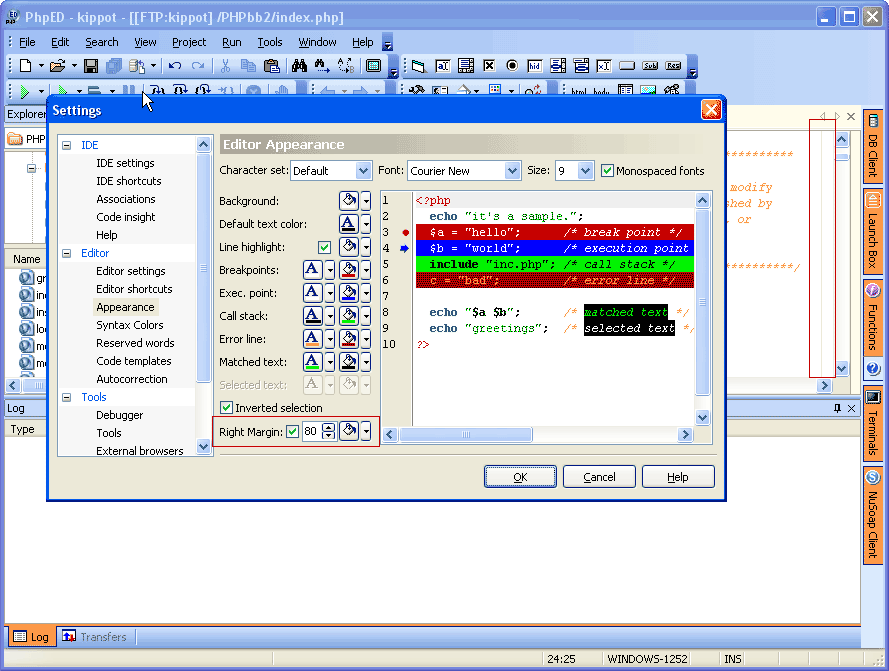Image resolution: width=889 pixels, height=671 pixels.
Task: Open the Right Margin color dropdown arrow
Action: coord(366,432)
